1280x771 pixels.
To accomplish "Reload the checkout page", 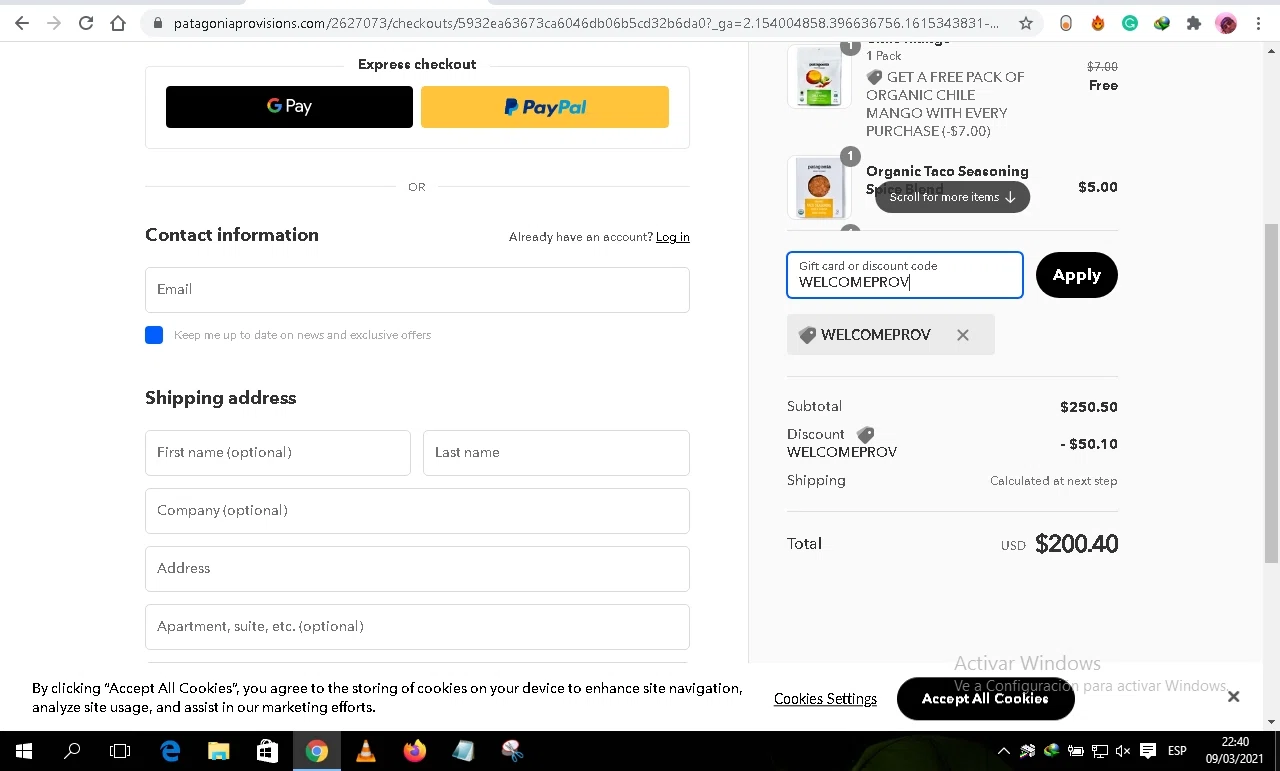I will (86, 23).
